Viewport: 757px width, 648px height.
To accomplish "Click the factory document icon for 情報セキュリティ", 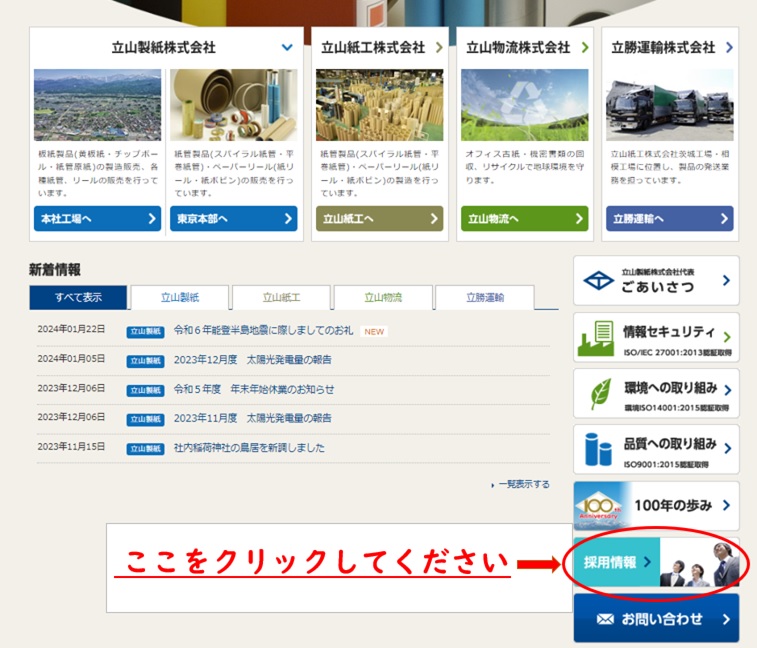I will pyautogui.click(x=596, y=338).
